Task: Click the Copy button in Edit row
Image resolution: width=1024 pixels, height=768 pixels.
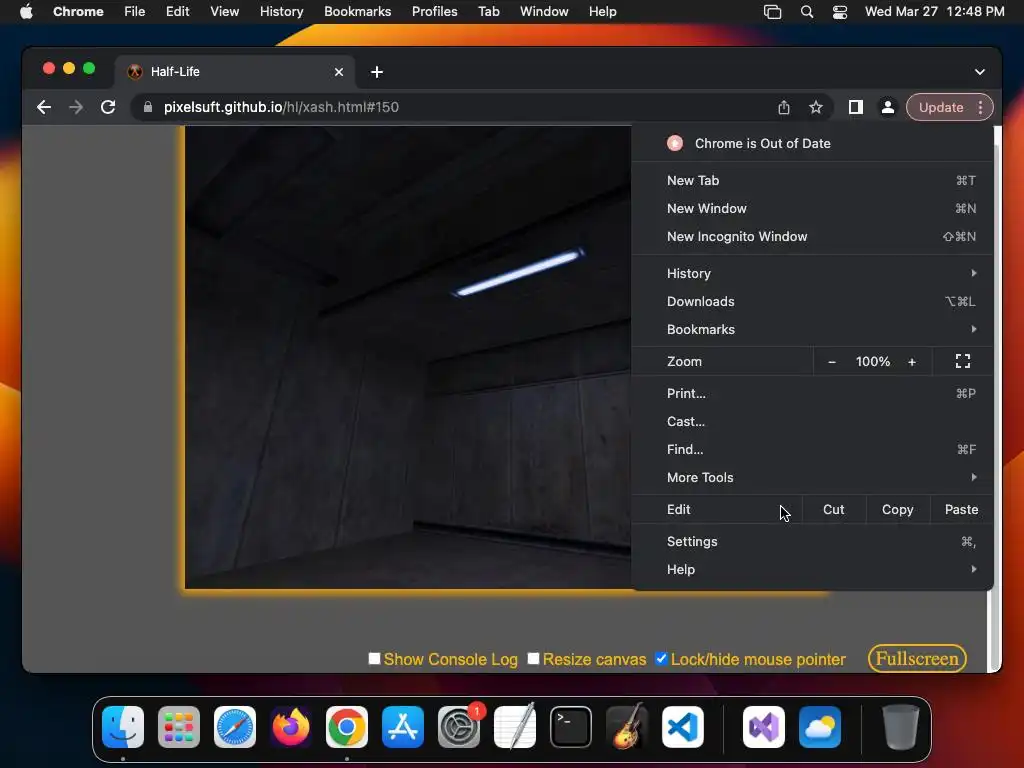Action: coord(897,509)
